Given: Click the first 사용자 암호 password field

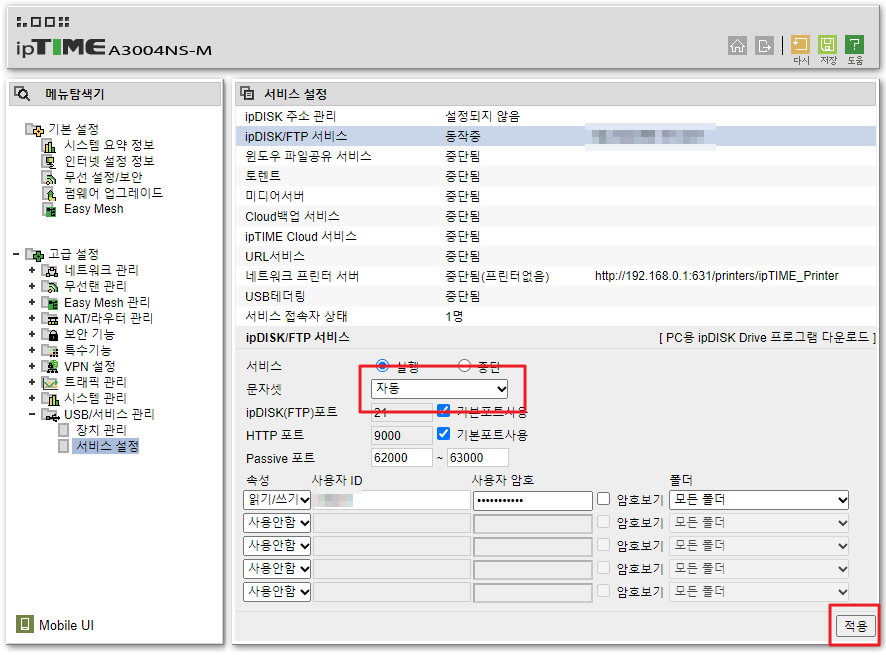Looking at the screenshot, I should tap(532, 500).
